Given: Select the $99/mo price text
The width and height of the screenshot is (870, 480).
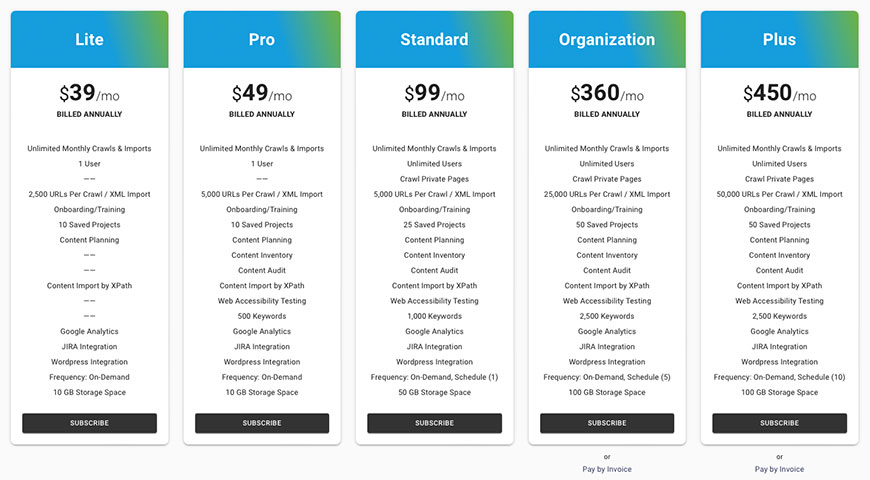Looking at the screenshot, I should click(x=434, y=94).
